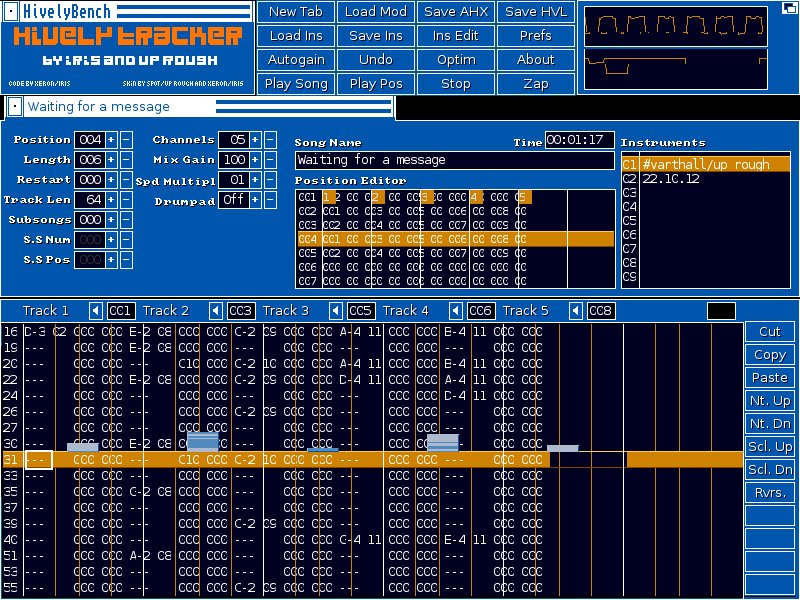This screenshot has height=600, width=800.
Task: Click Copy in pattern editor sidebar
Action: click(x=770, y=355)
